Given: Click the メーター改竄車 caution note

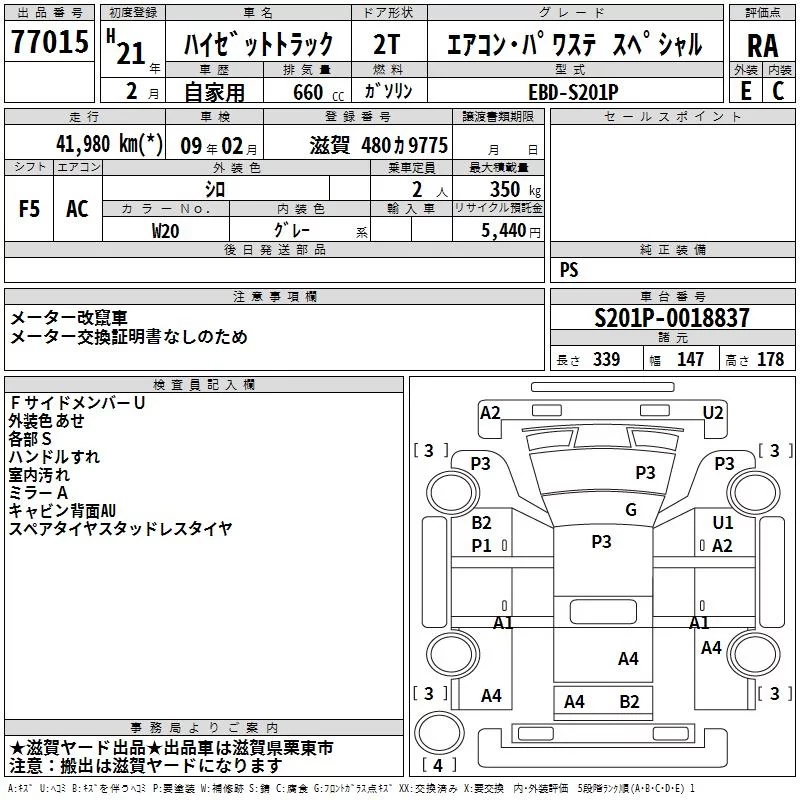Looking at the screenshot, I should (x=70, y=318).
